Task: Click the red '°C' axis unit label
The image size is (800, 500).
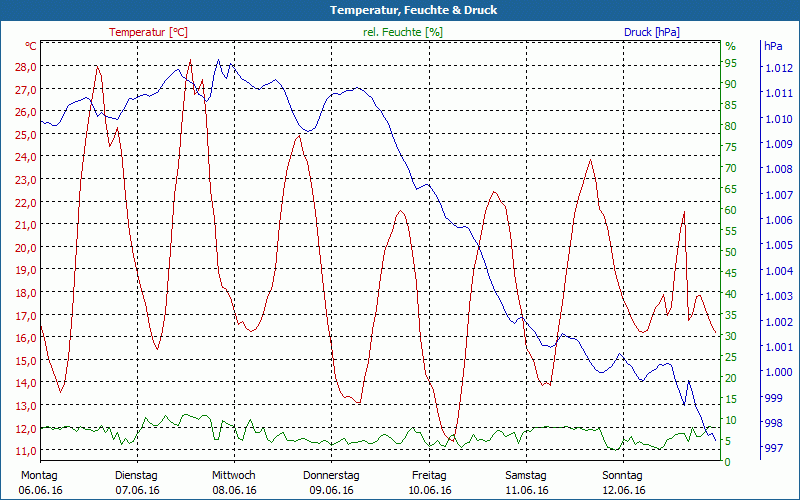Action: click(x=31, y=46)
